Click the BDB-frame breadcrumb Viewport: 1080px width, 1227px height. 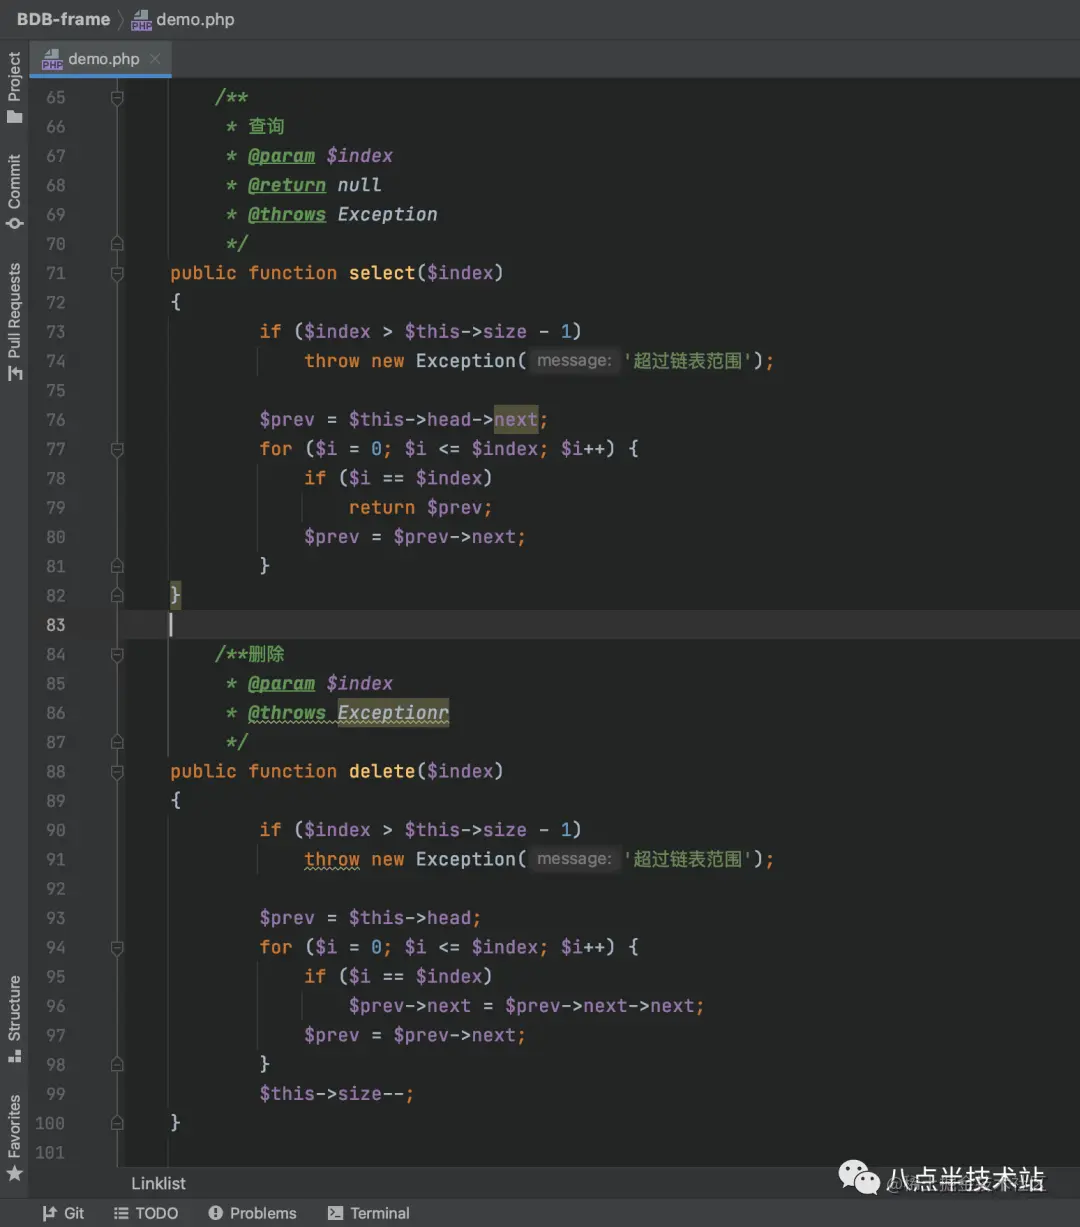tap(63, 19)
